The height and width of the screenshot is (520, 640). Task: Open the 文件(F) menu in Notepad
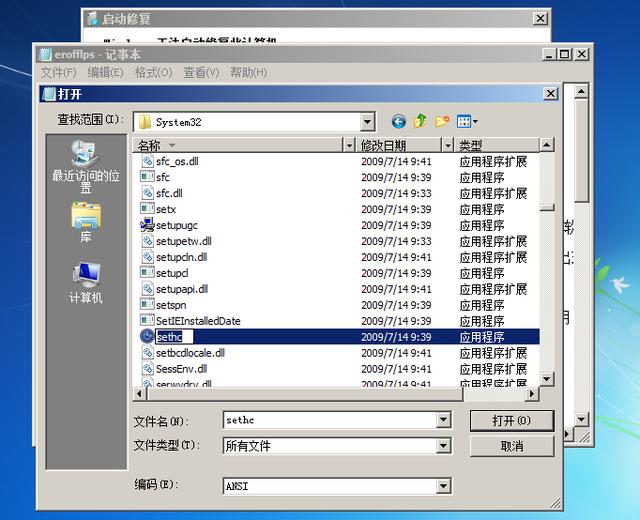coord(58,73)
